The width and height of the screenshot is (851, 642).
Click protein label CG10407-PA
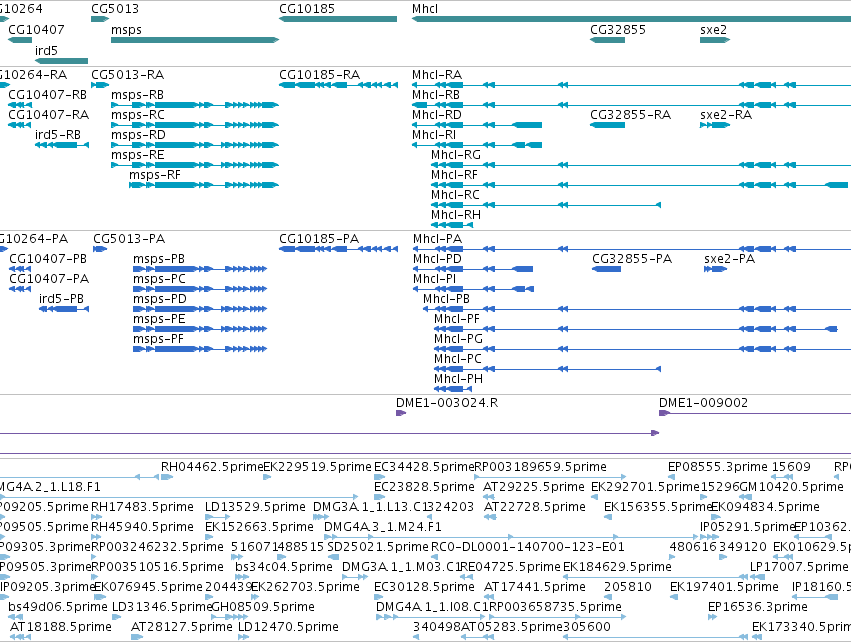click(x=49, y=279)
